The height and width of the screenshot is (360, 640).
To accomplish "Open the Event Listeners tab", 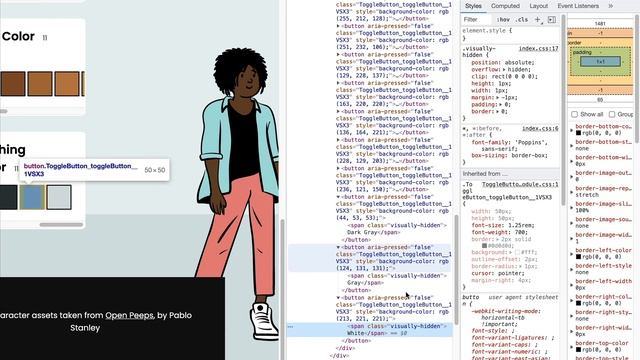I will pos(578,6).
